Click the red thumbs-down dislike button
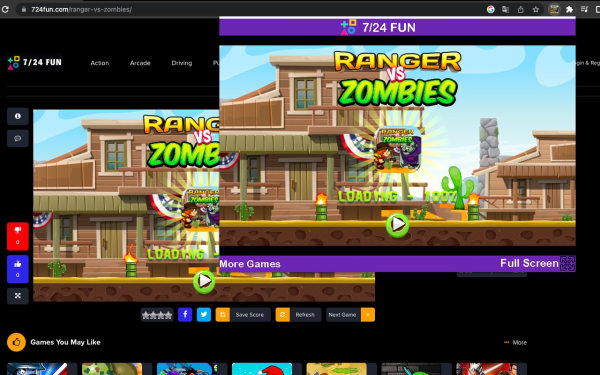Viewport: 600px width, 375px height. tap(18, 236)
